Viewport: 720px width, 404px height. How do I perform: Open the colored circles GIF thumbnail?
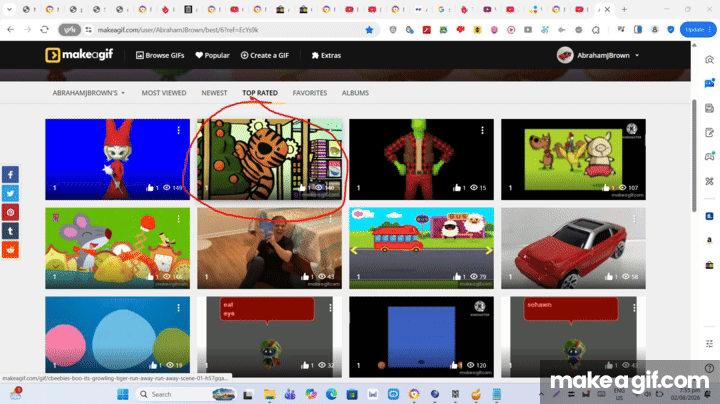click(x=117, y=337)
